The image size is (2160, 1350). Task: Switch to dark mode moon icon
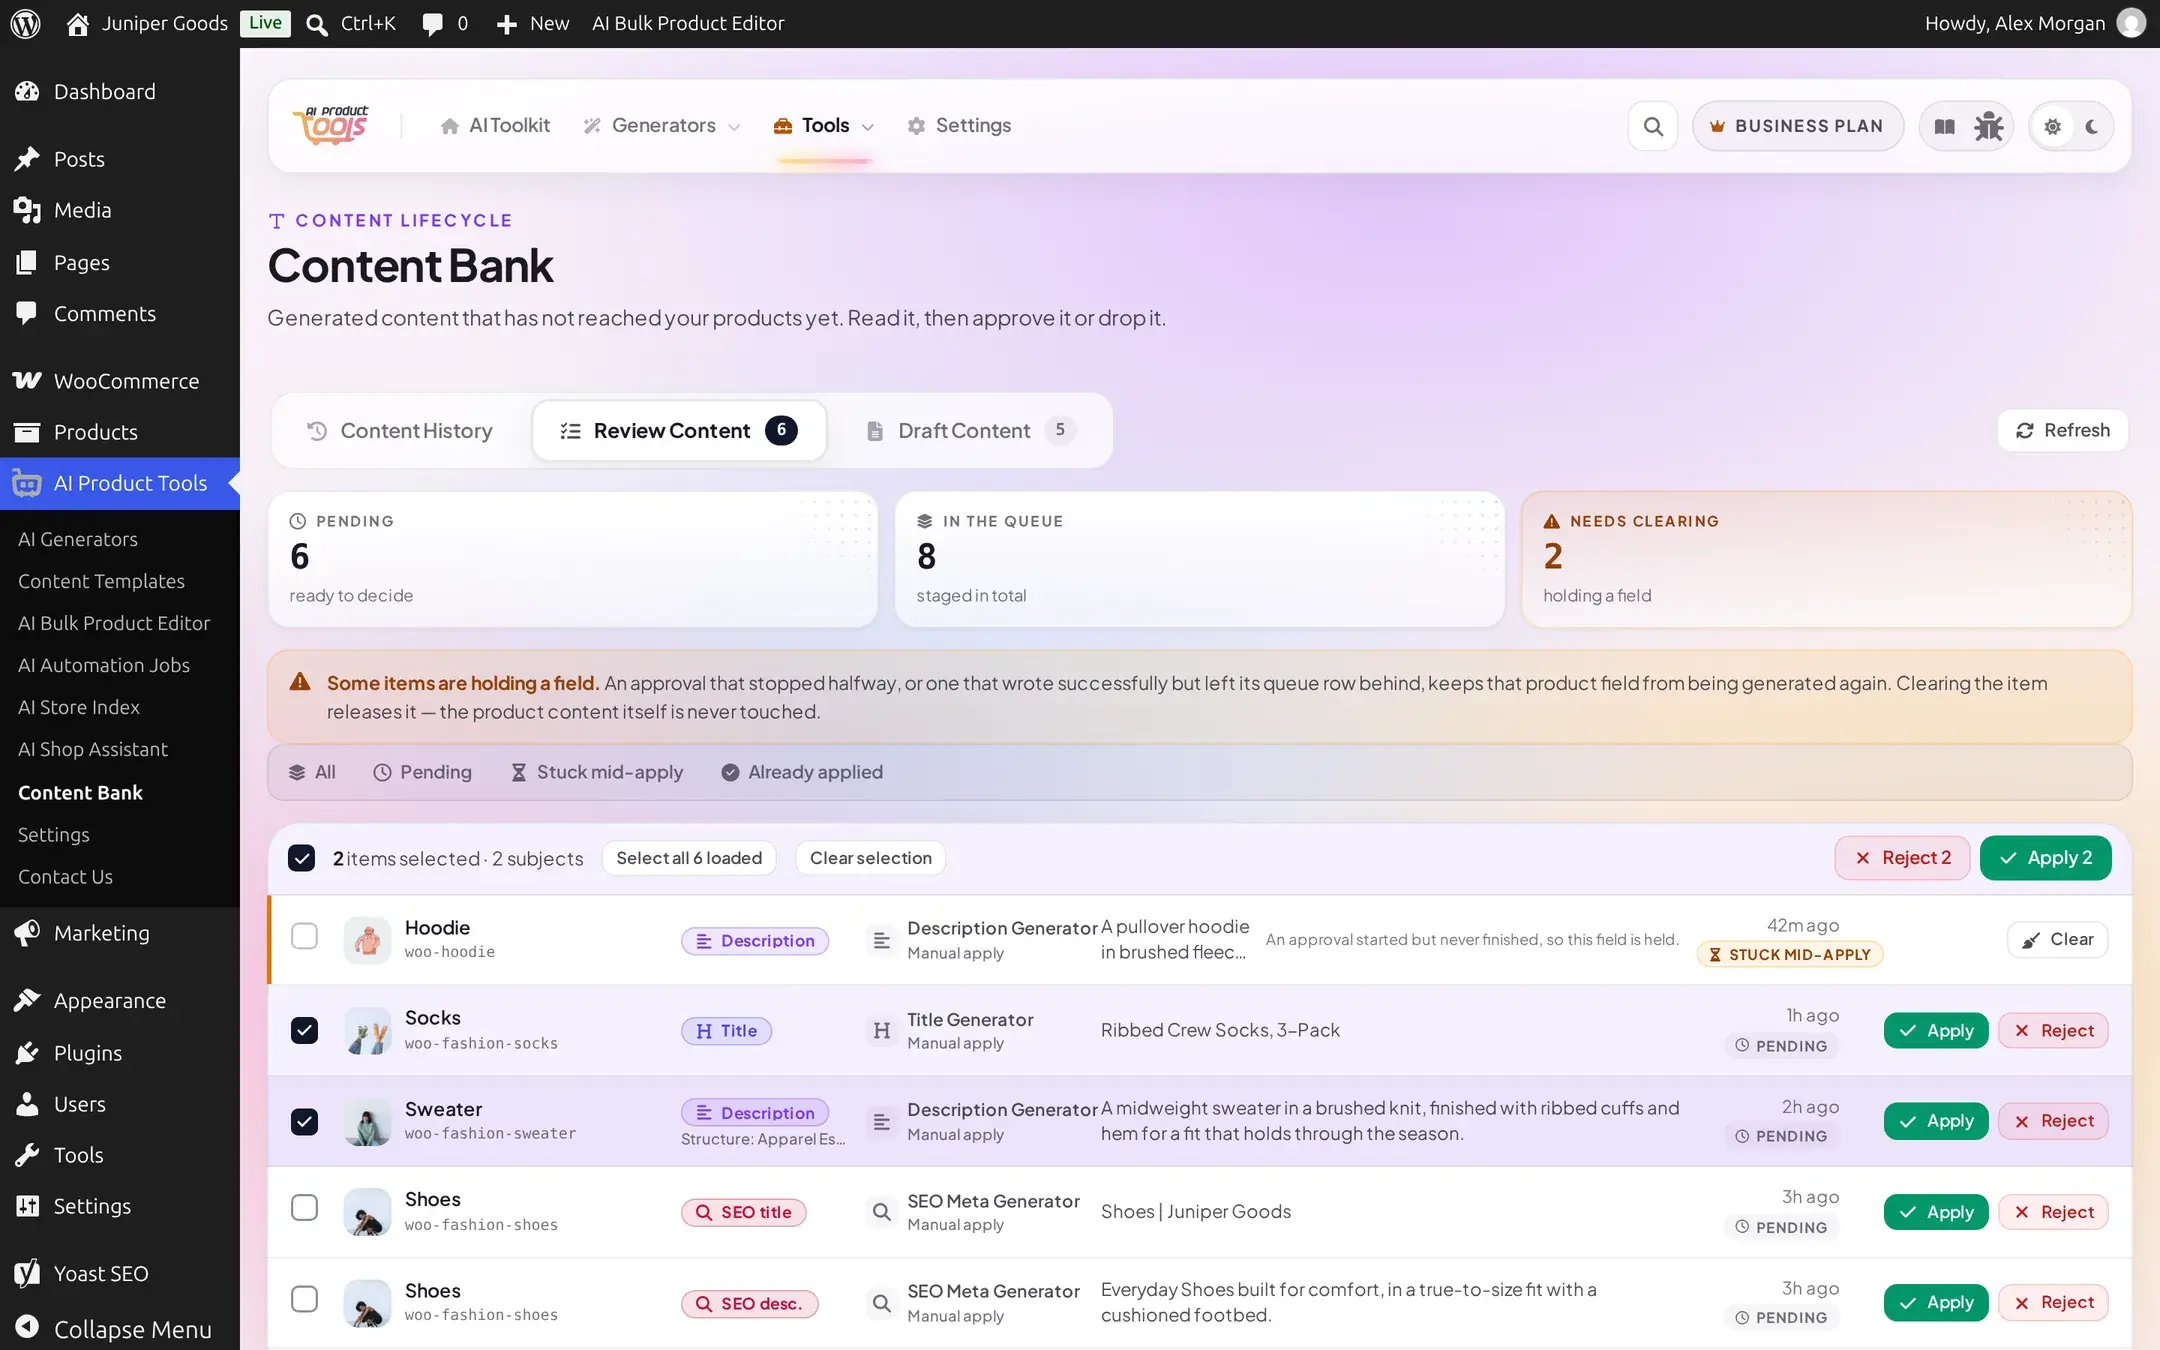(x=2091, y=127)
